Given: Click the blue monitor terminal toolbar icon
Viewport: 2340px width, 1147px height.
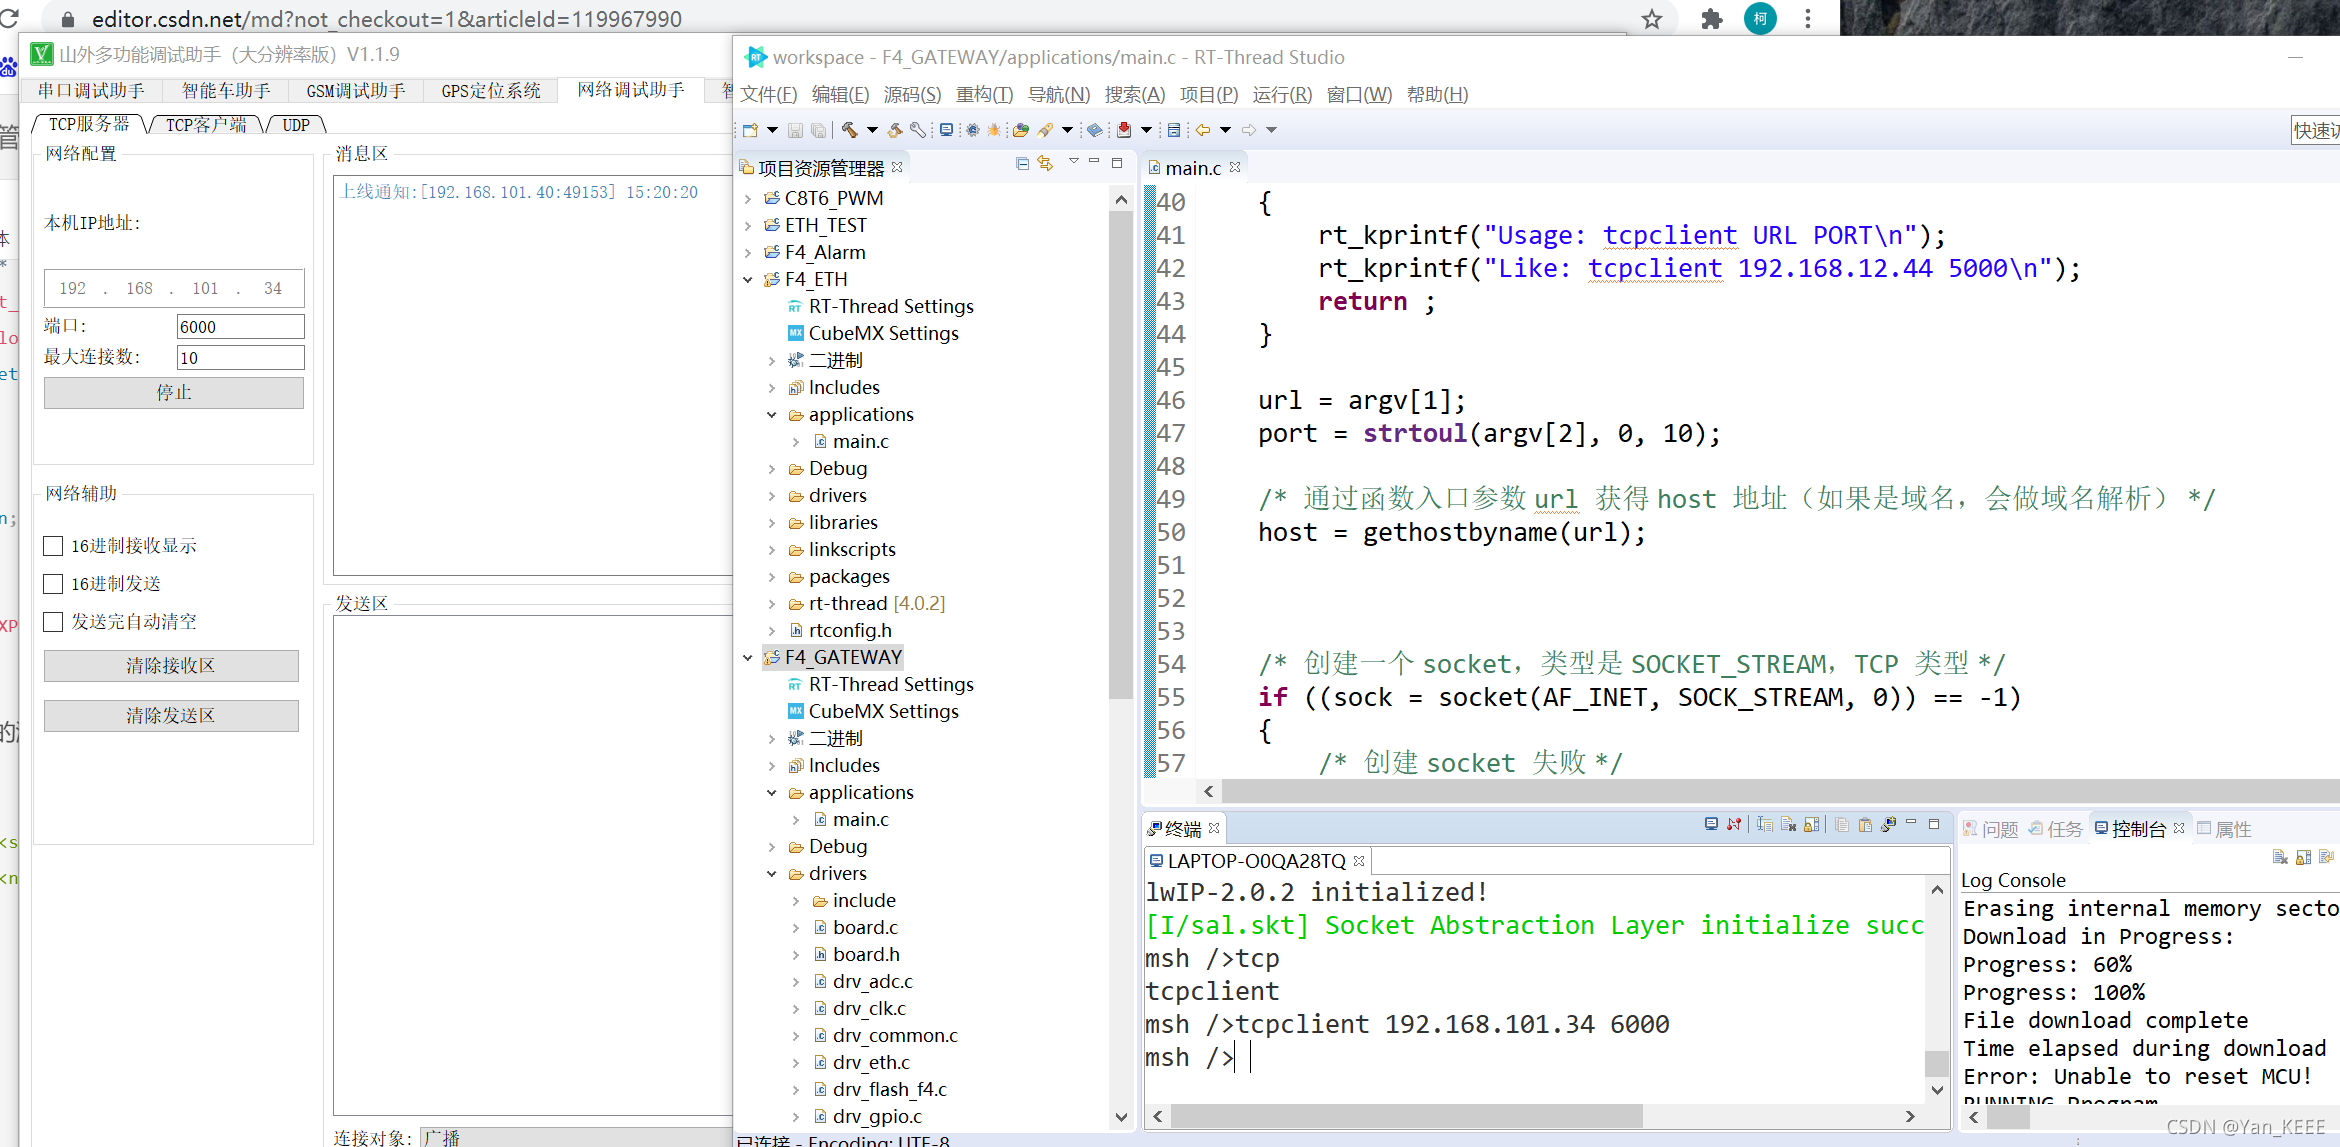Looking at the screenshot, I should 946,130.
